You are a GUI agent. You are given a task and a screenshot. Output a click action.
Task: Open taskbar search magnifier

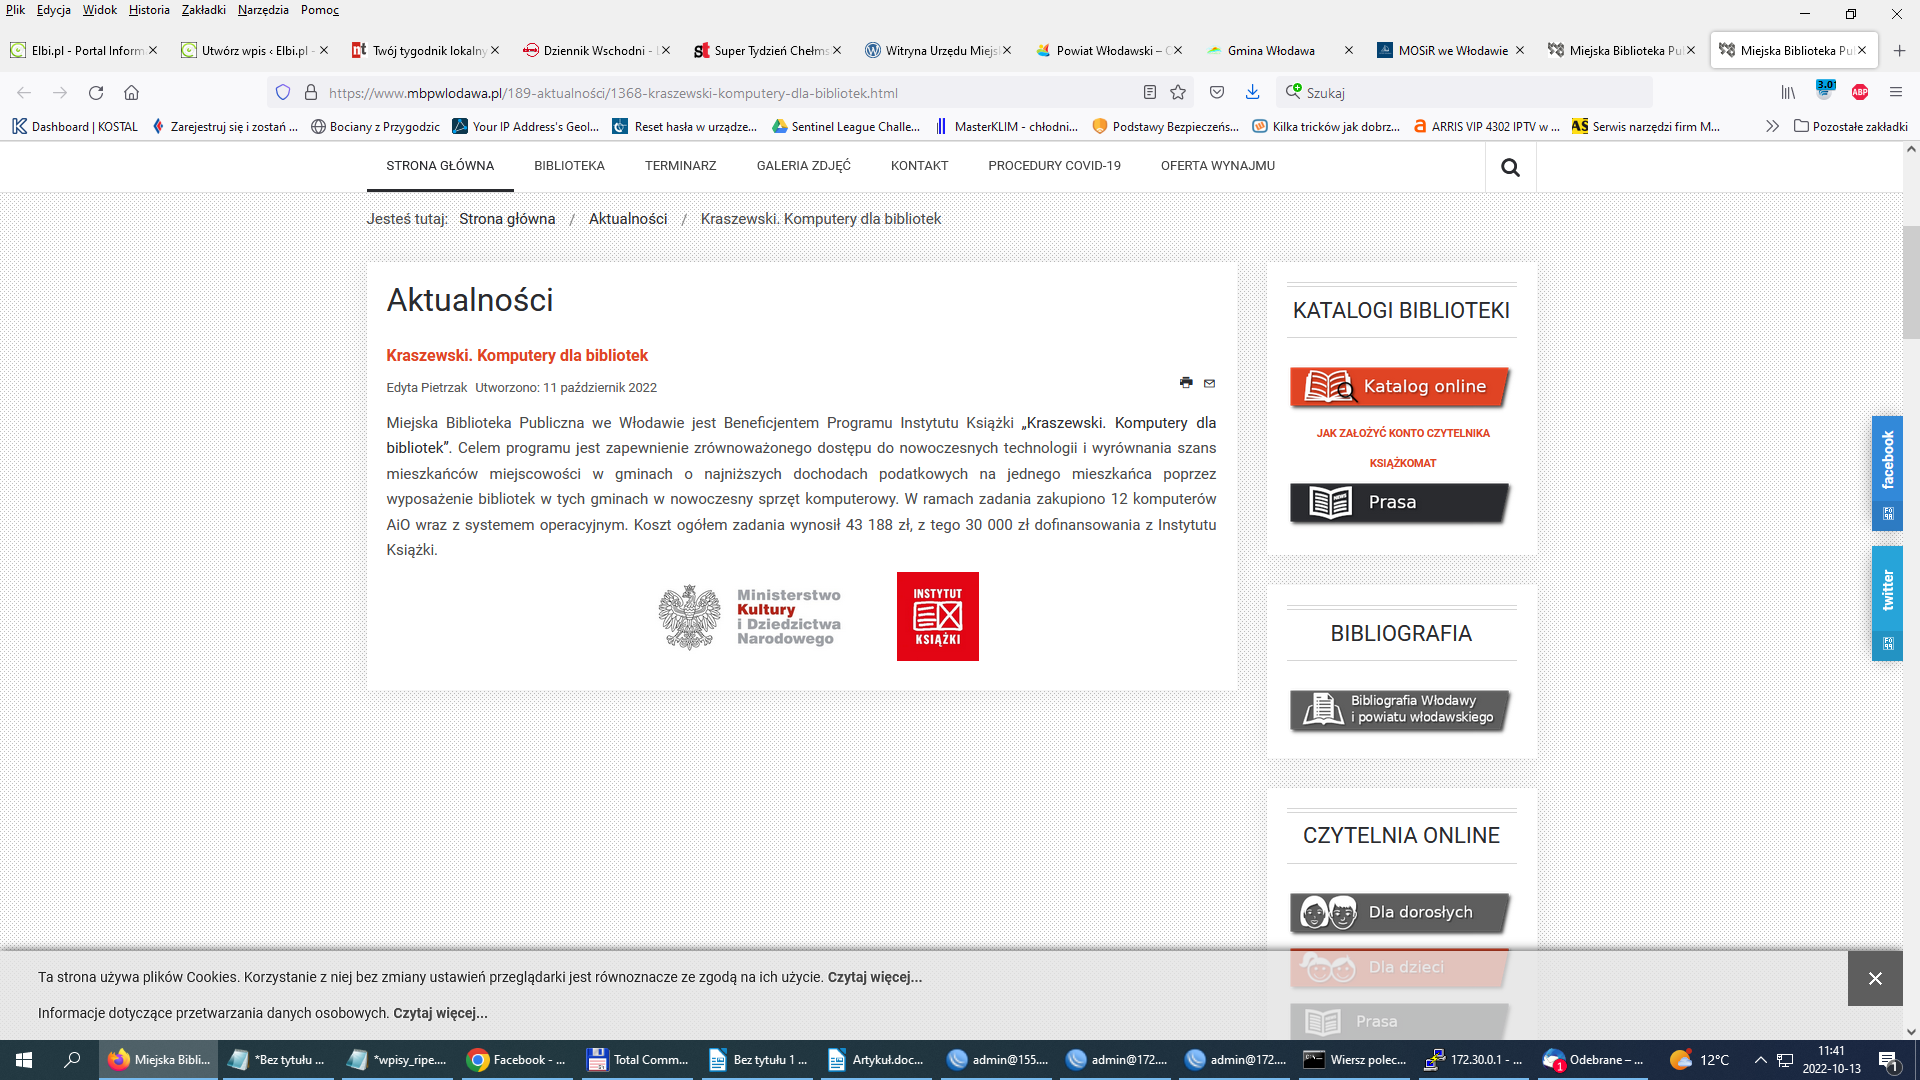72,1060
